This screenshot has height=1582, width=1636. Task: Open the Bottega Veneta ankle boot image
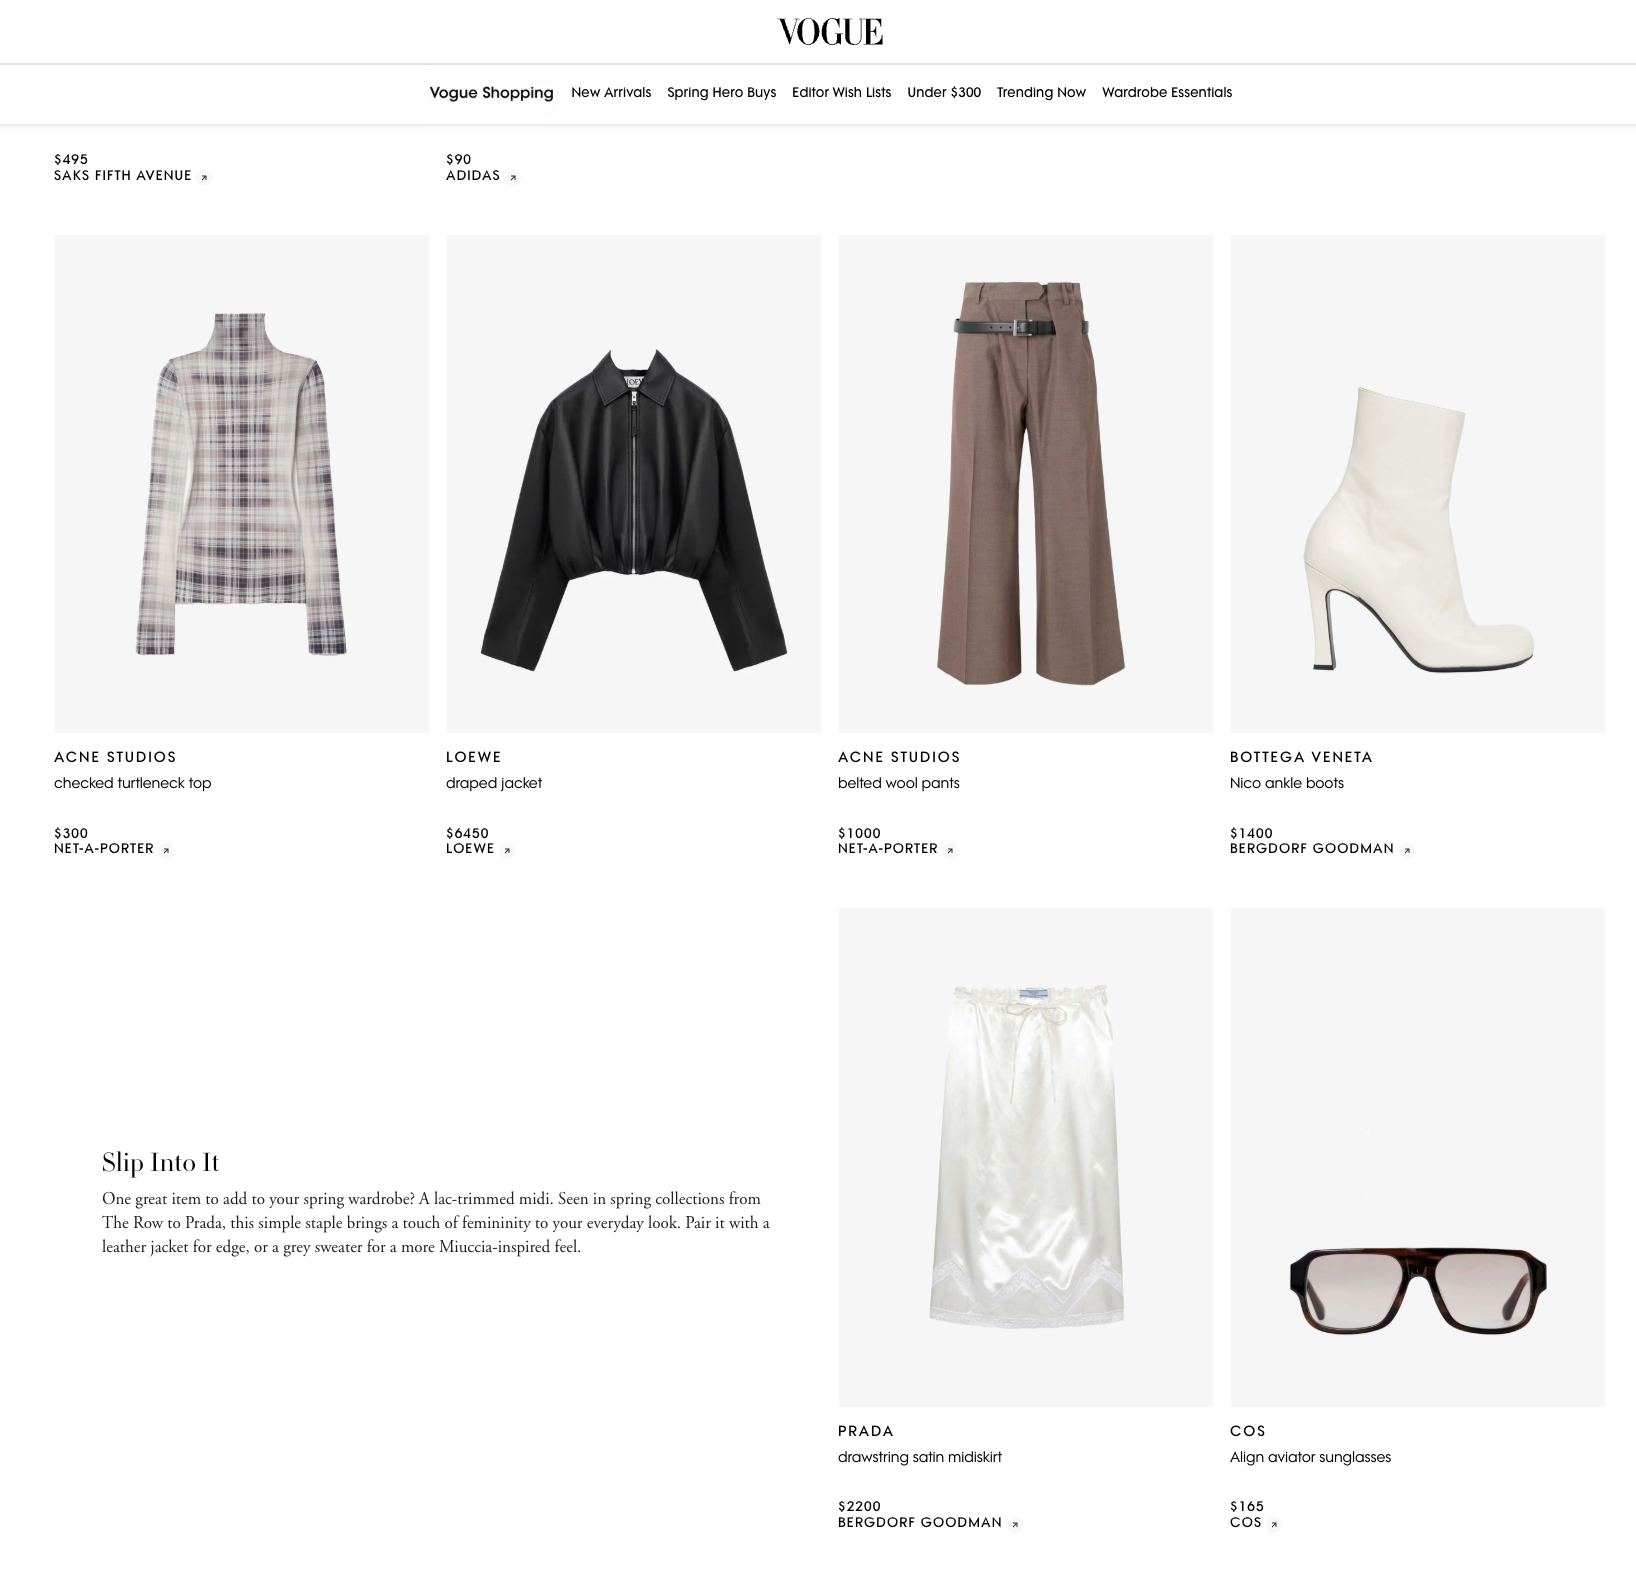1418,484
